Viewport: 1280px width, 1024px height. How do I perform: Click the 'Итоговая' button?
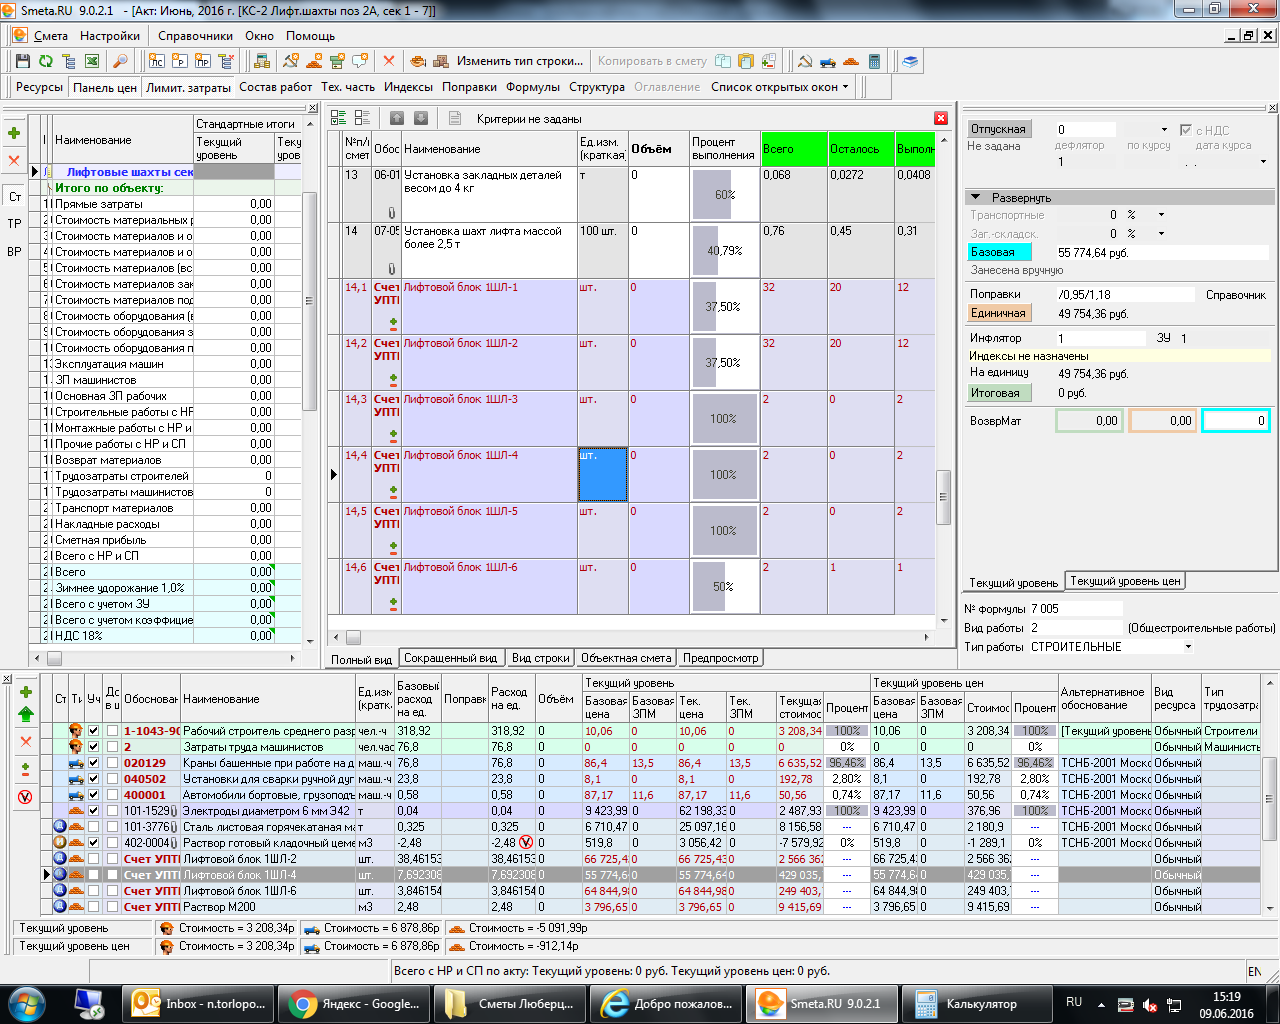click(999, 393)
